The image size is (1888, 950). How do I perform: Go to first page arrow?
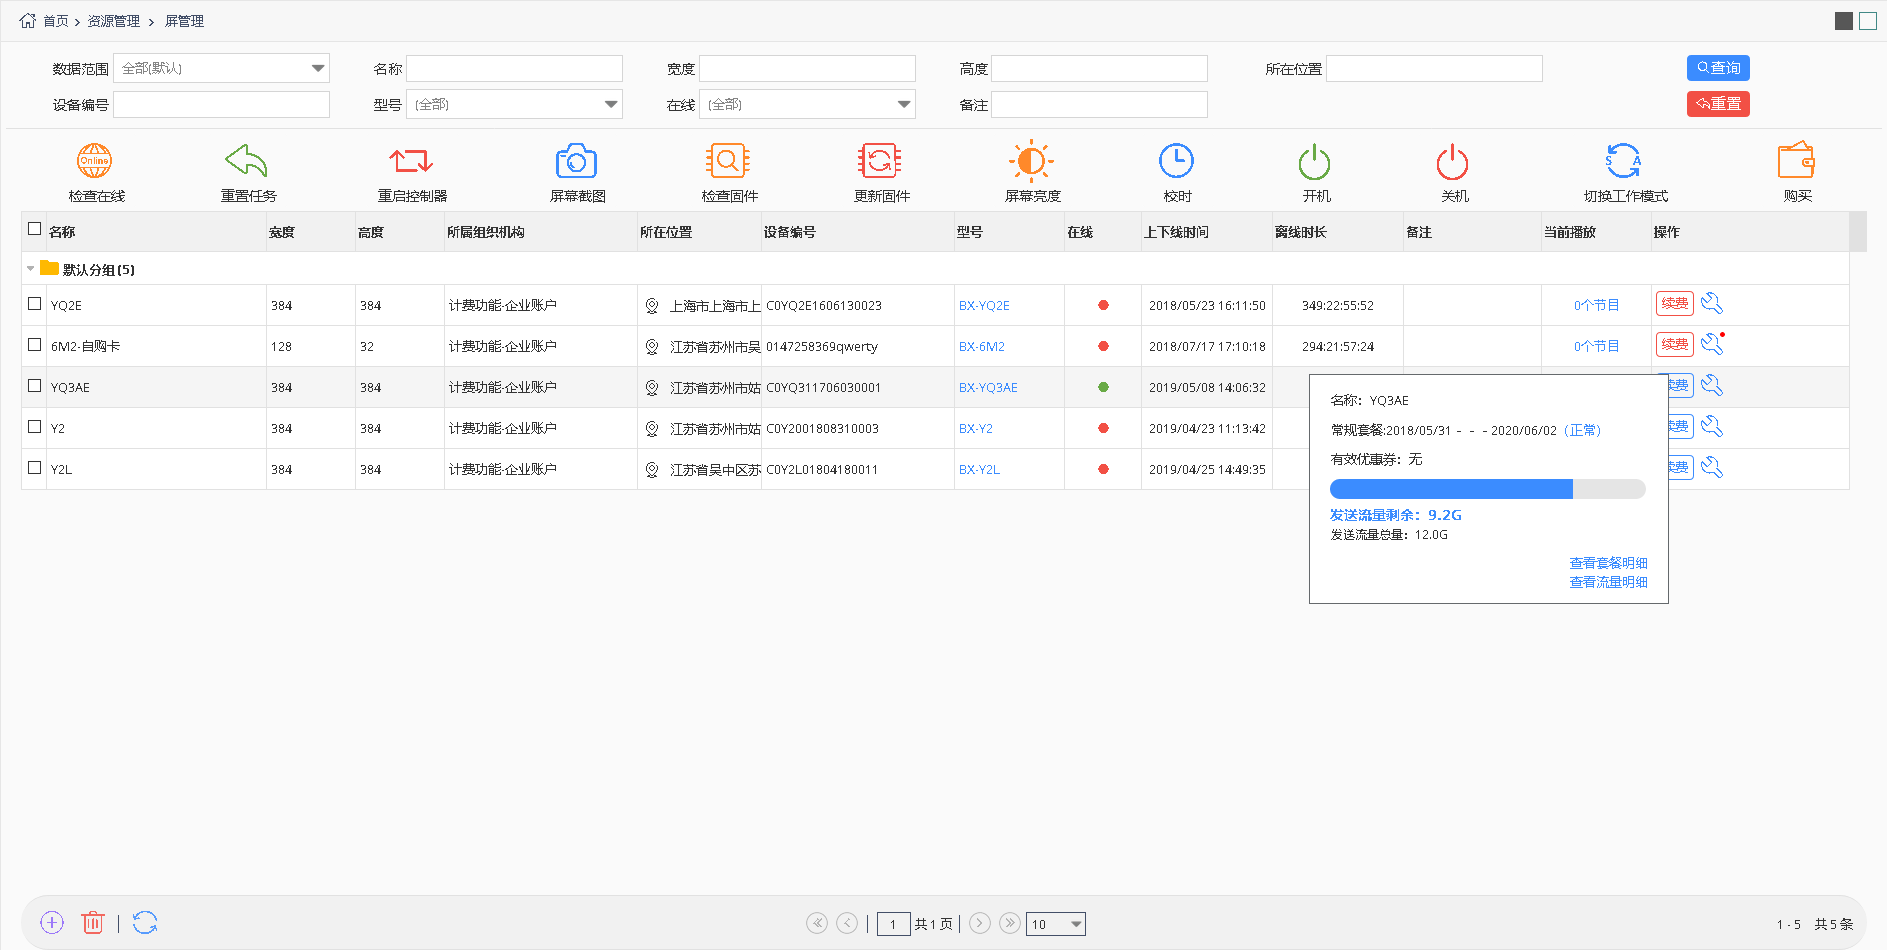(817, 923)
